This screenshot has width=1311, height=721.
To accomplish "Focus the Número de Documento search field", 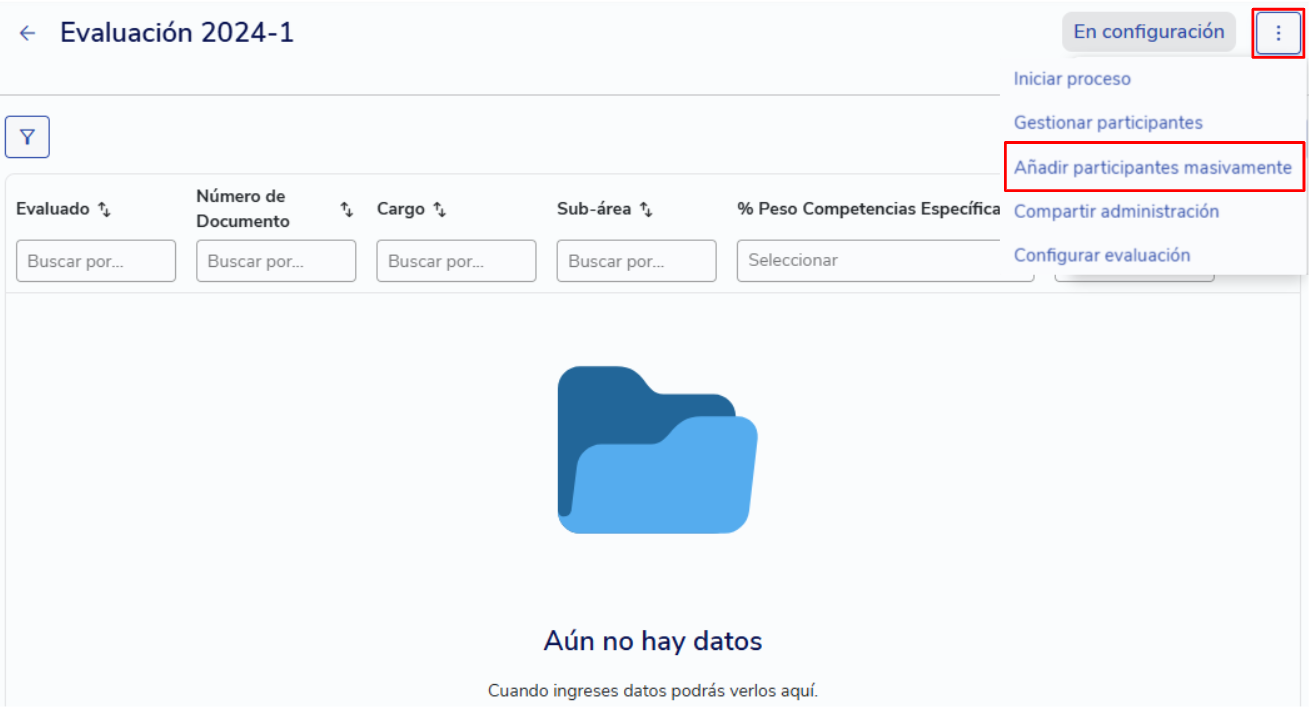I will click(276, 261).
